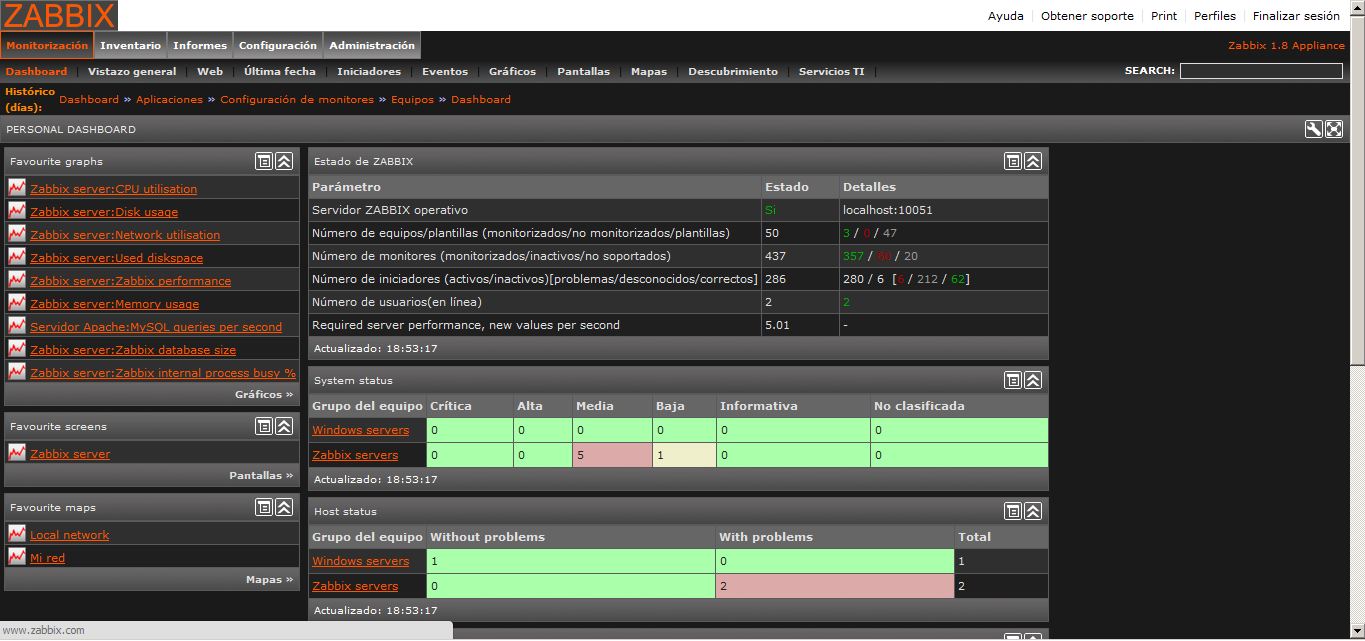This screenshot has width=1365, height=641.
Task: Open Favourite graphs menu icon
Action: coord(264,161)
